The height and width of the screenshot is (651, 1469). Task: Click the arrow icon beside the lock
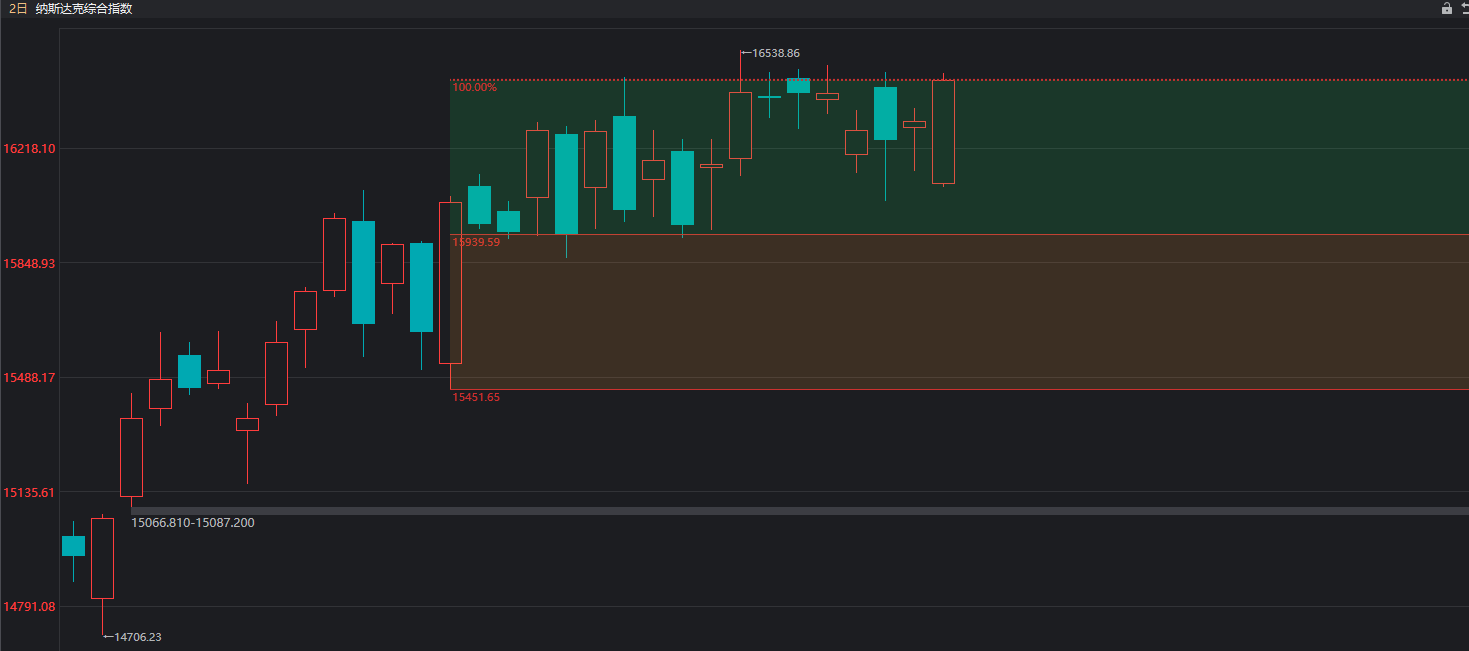(x=1464, y=8)
